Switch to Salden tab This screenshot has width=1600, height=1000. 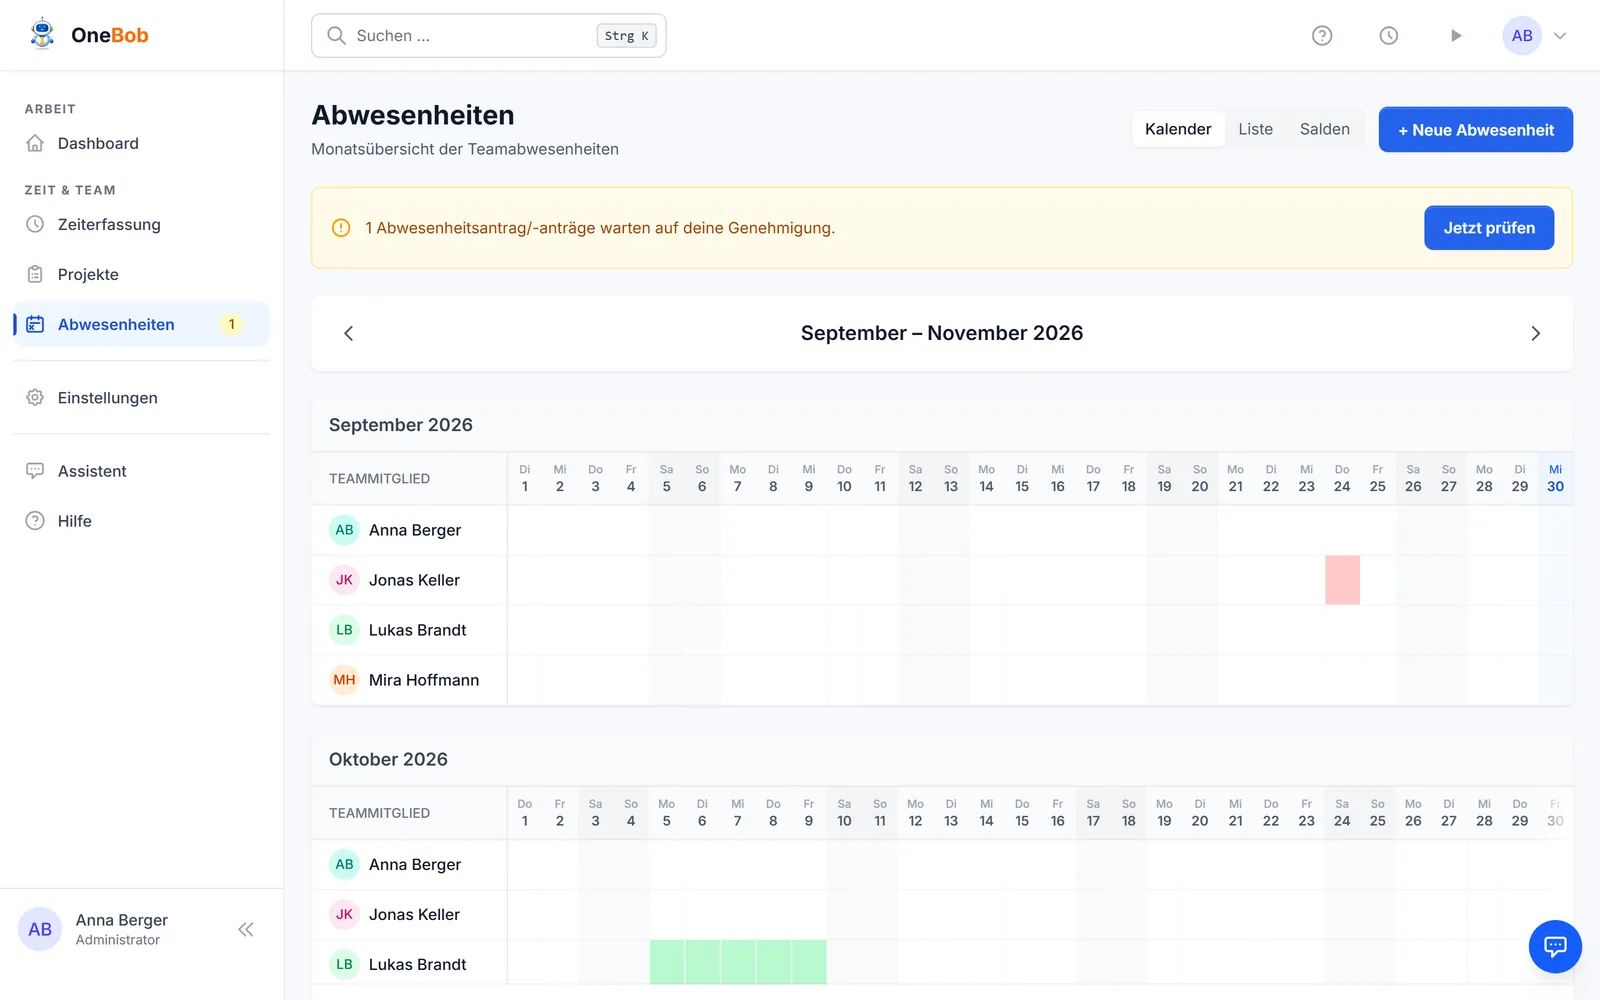(1324, 129)
